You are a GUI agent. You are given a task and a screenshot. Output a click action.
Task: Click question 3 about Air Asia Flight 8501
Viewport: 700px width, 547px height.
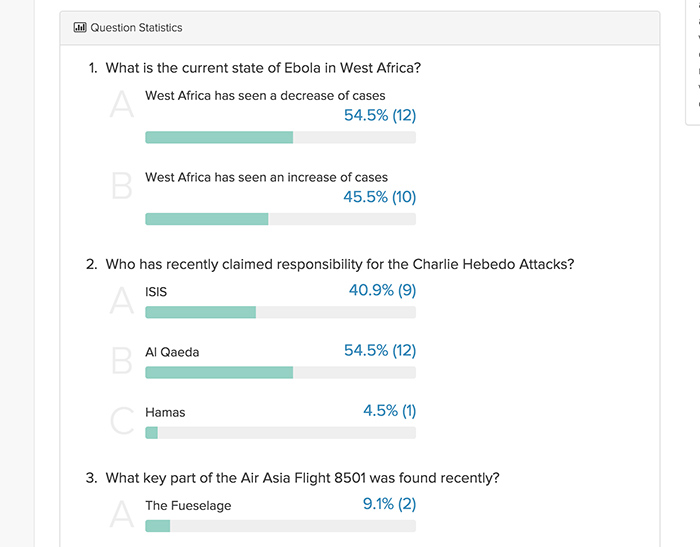[292, 478]
